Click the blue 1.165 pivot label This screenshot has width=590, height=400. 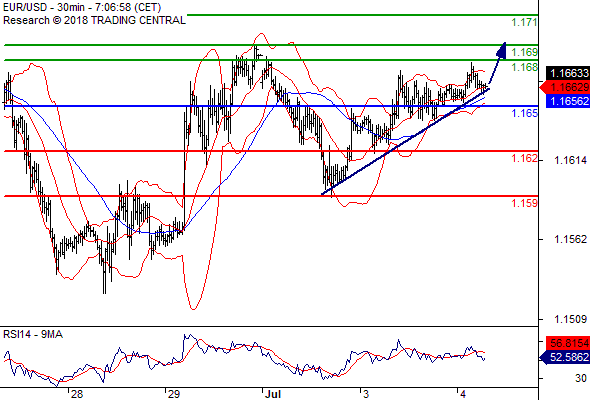click(x=524, y=113)
